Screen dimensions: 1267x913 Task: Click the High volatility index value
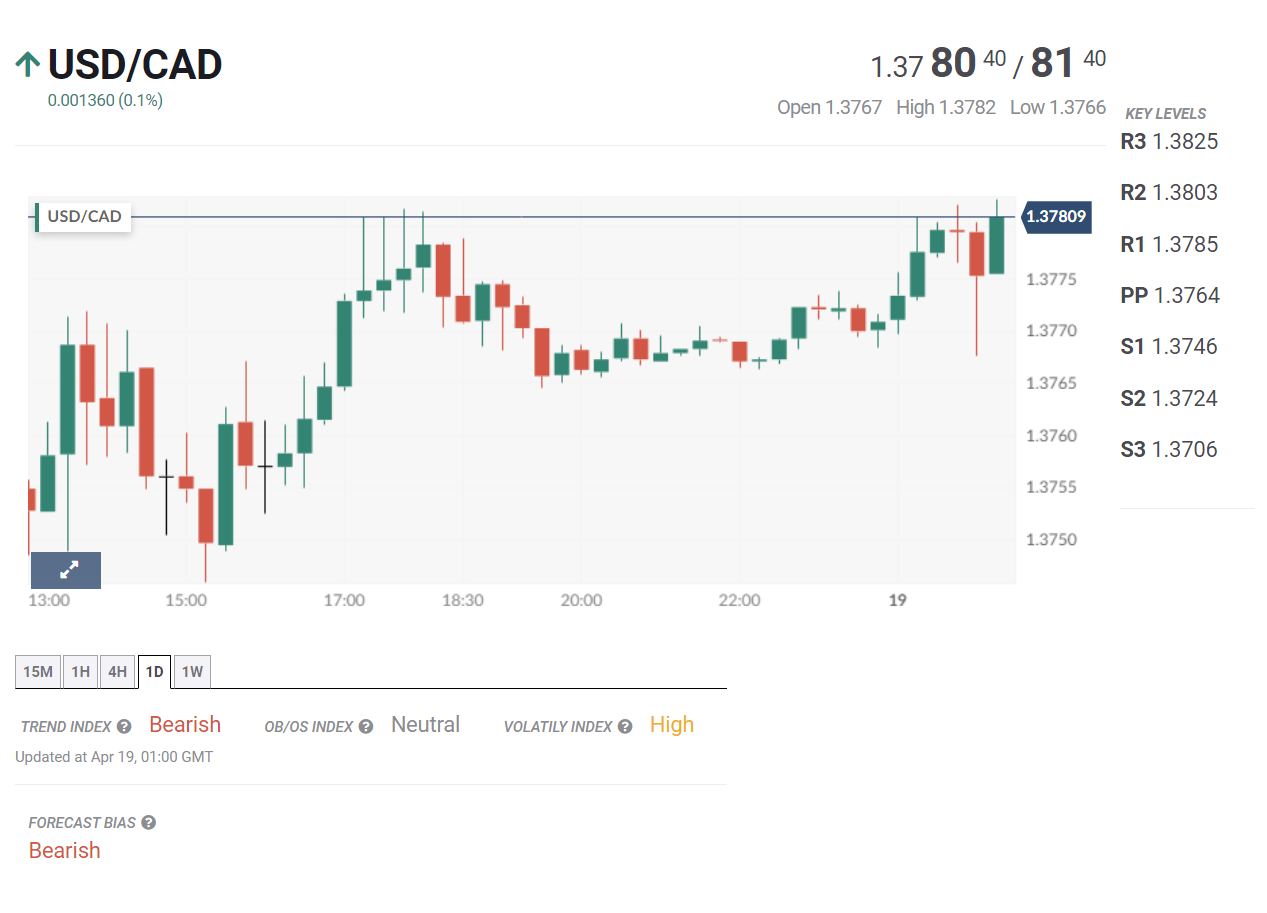coord(671,725)
